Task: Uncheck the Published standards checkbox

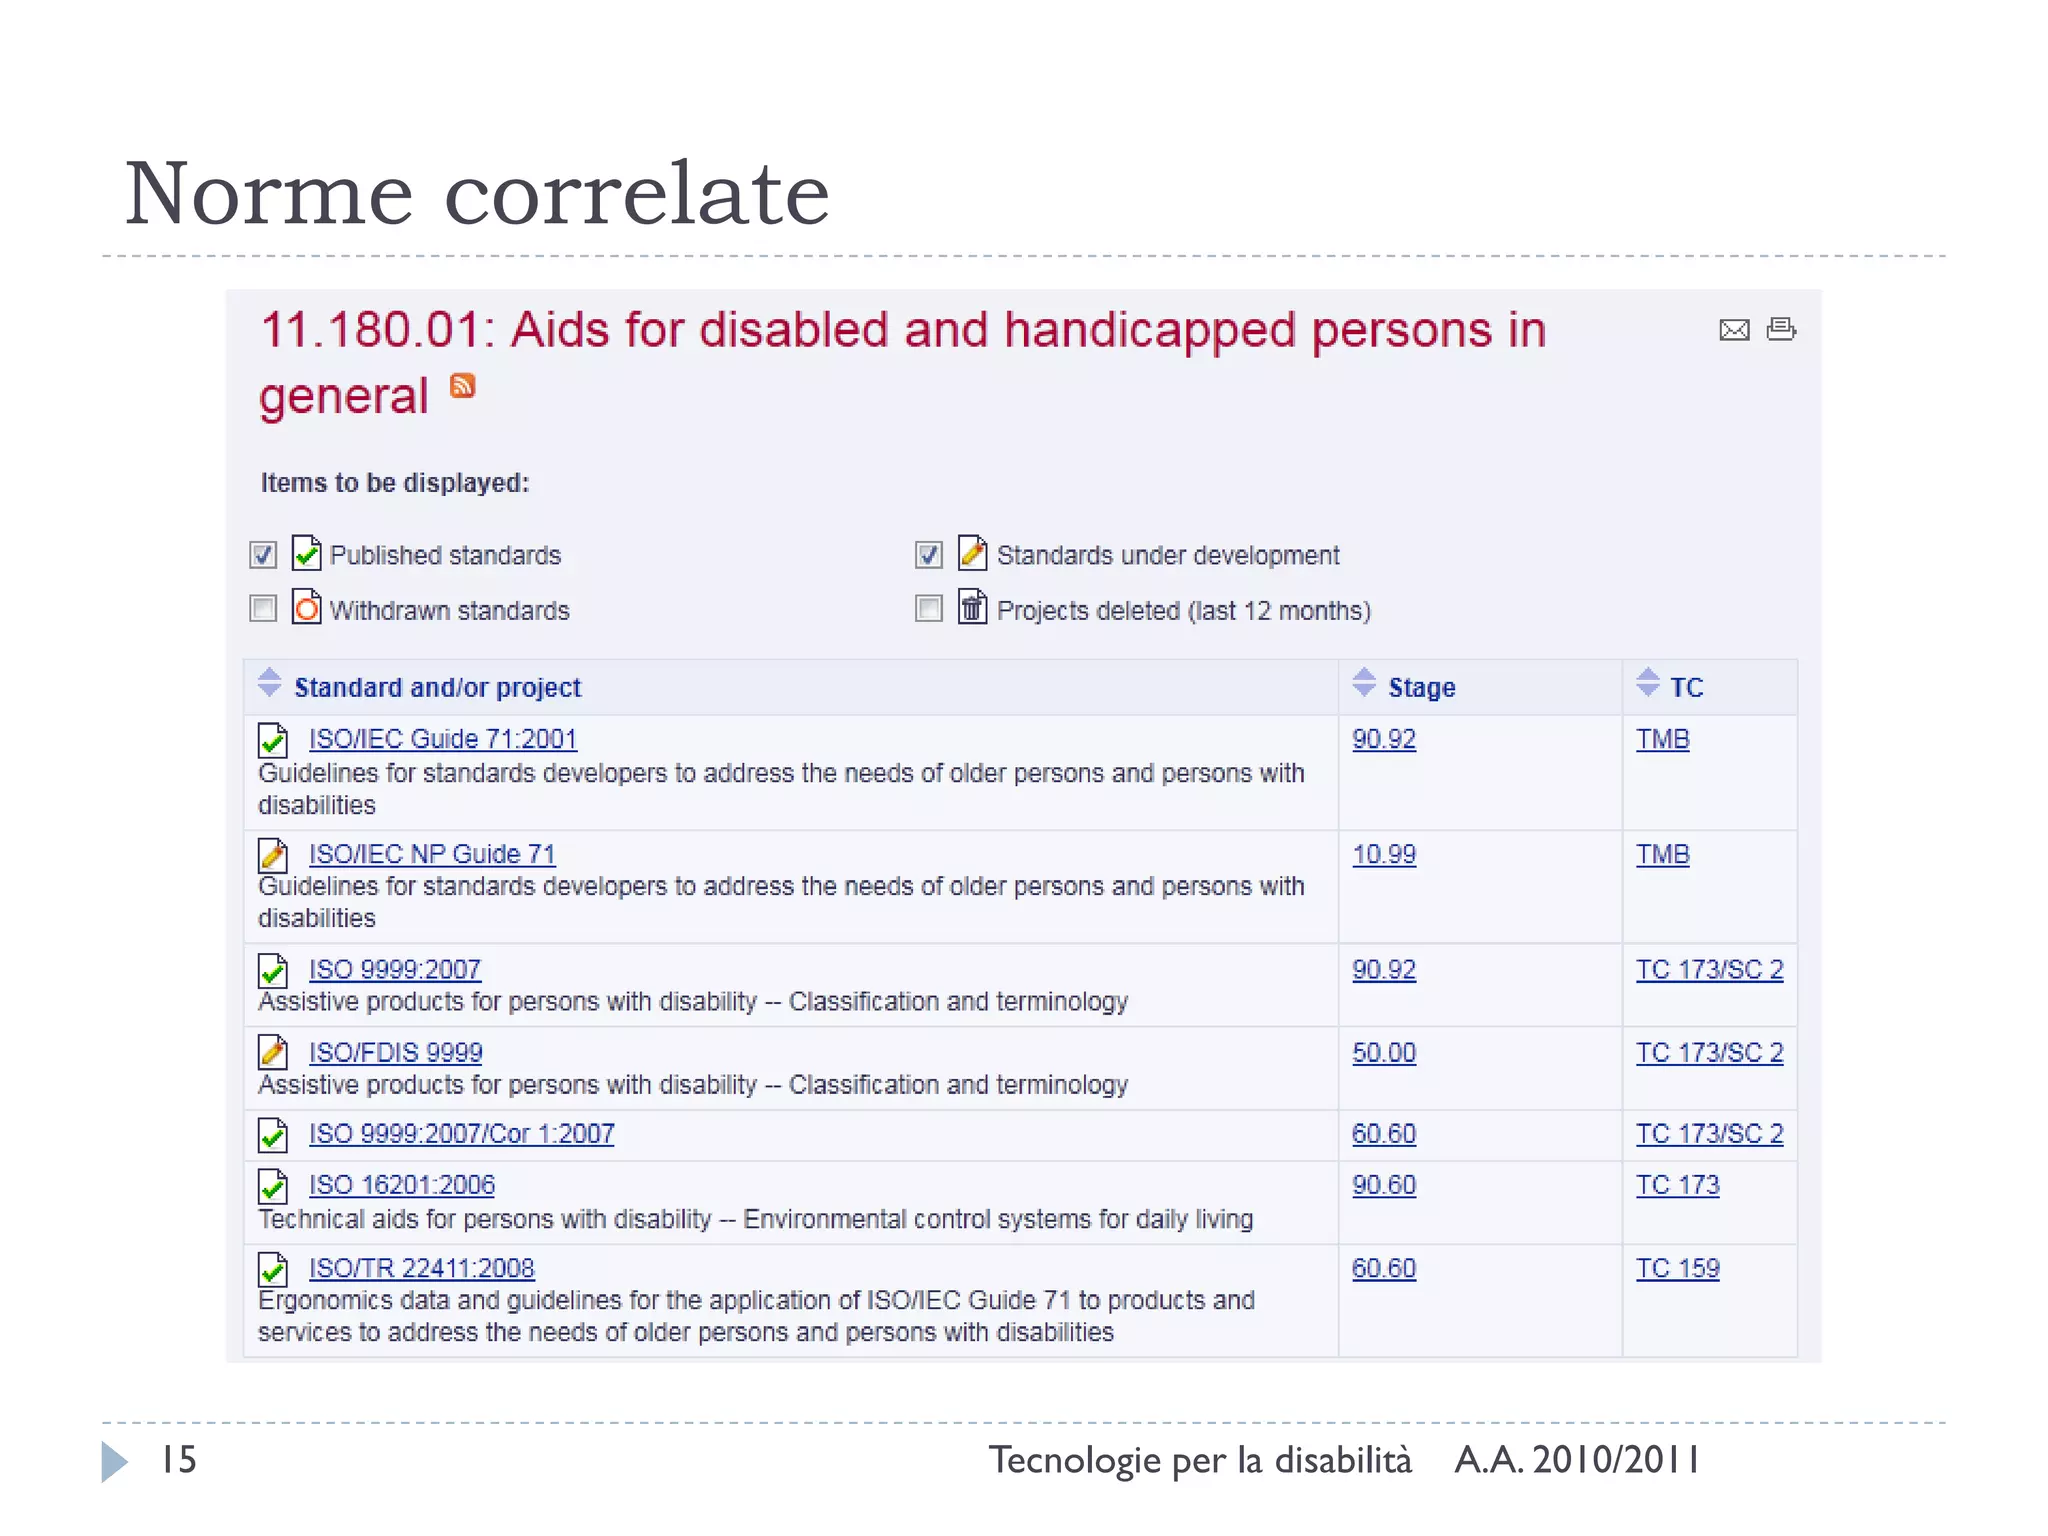Action: [x=263, y=555]
